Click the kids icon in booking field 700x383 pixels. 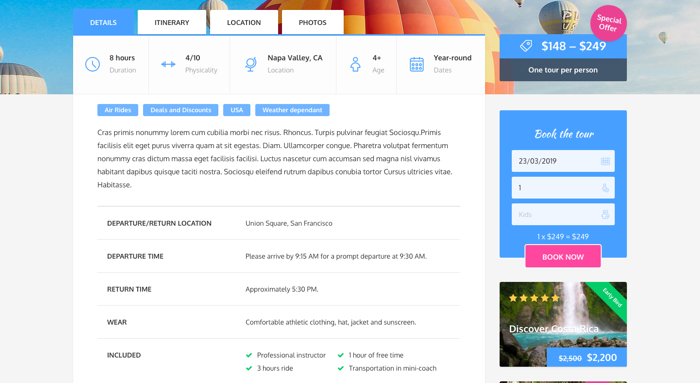pyautogui.click(x=605, y=215)
